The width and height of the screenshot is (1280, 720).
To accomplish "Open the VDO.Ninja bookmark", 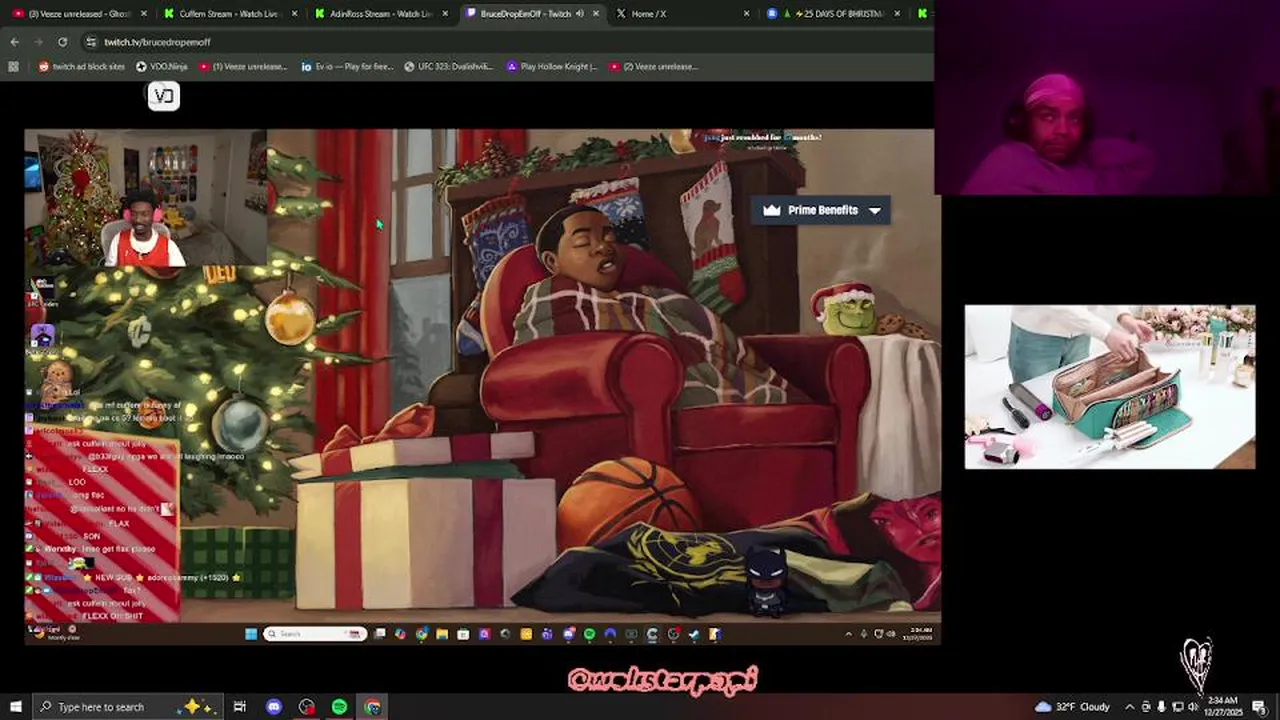I will pos(162,66).
